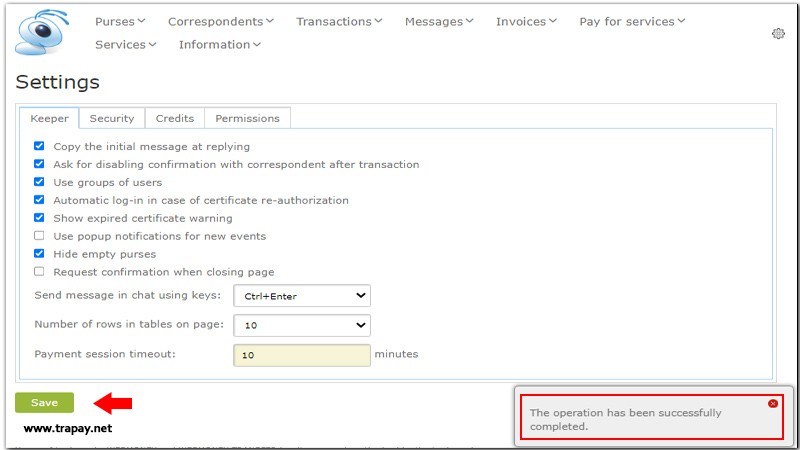800x450 pixels.
Task: Close the success notification popup
Action: tap(773, 403)
